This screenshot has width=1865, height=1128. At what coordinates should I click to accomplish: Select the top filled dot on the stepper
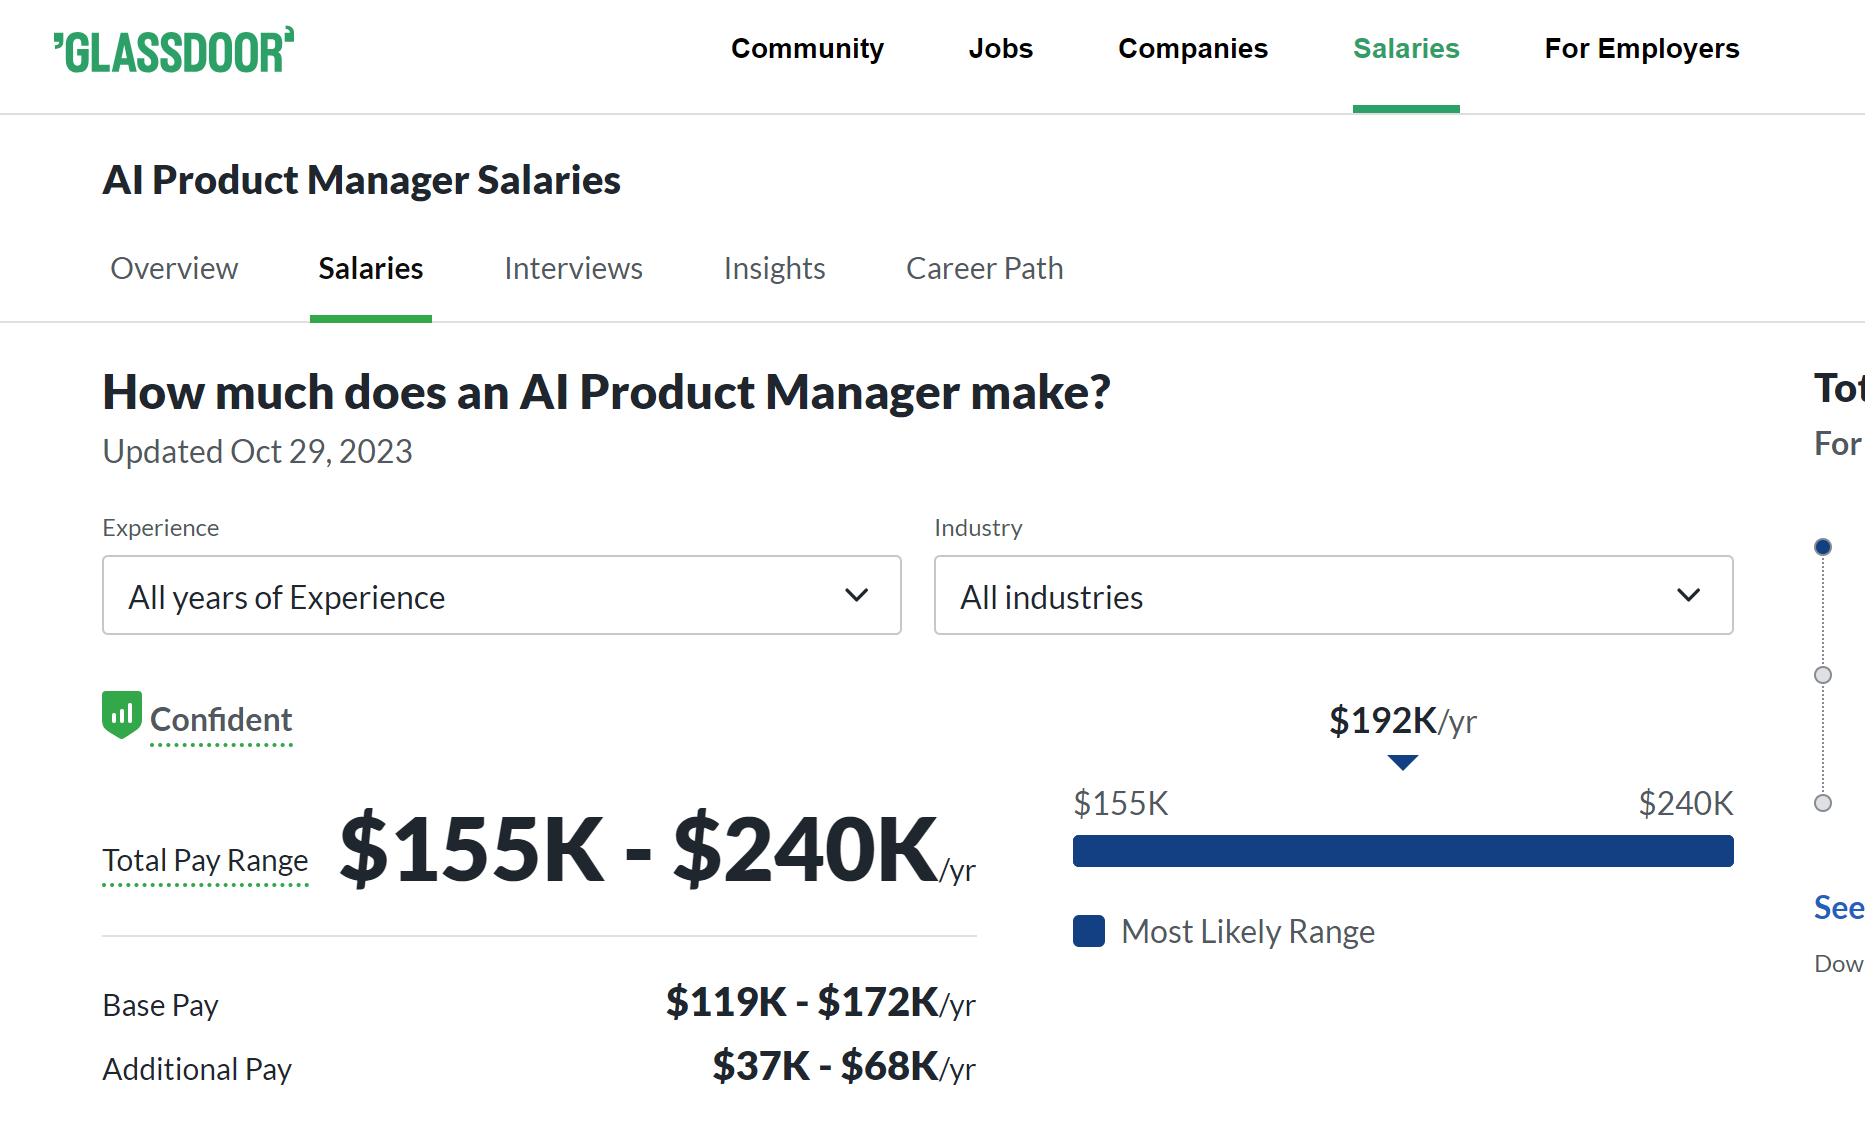point(1823,546)
